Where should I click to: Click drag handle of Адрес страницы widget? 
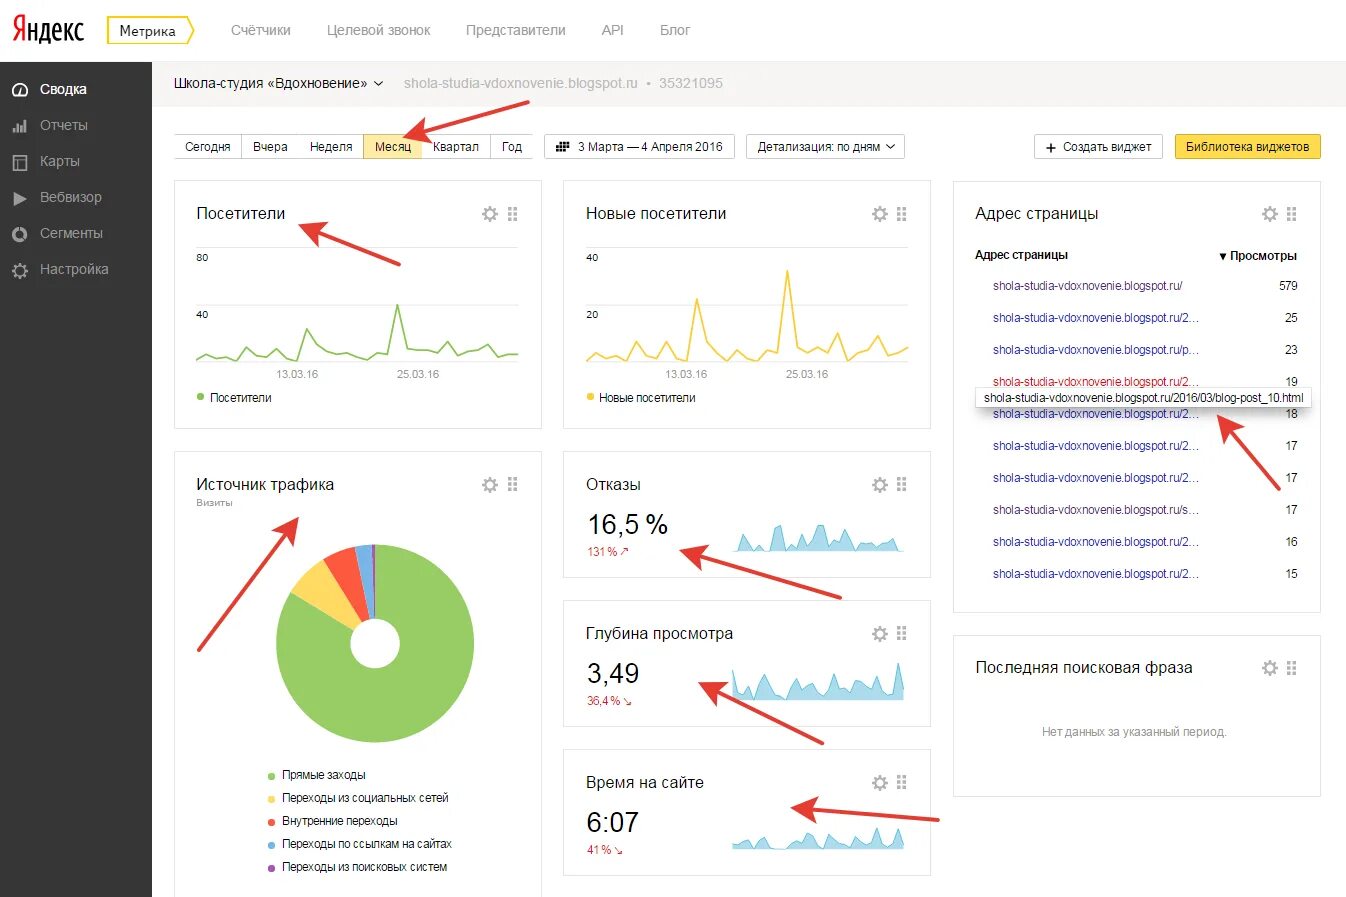pos(1292,214)
